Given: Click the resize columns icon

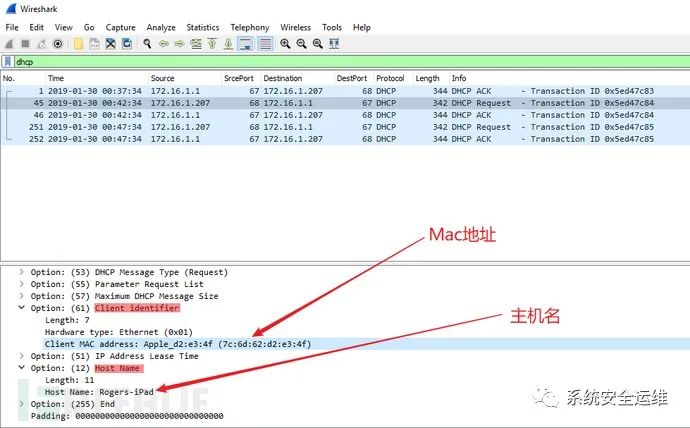Looking at the screenshot, I should tap(334, 44).
